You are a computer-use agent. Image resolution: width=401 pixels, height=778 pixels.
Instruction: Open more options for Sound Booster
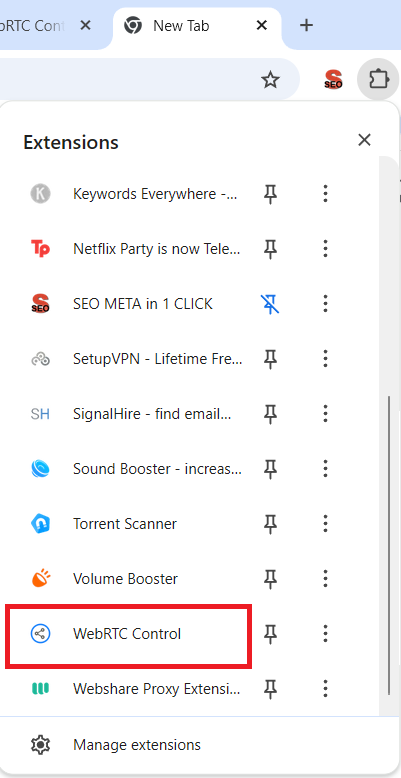click(326, 468)
